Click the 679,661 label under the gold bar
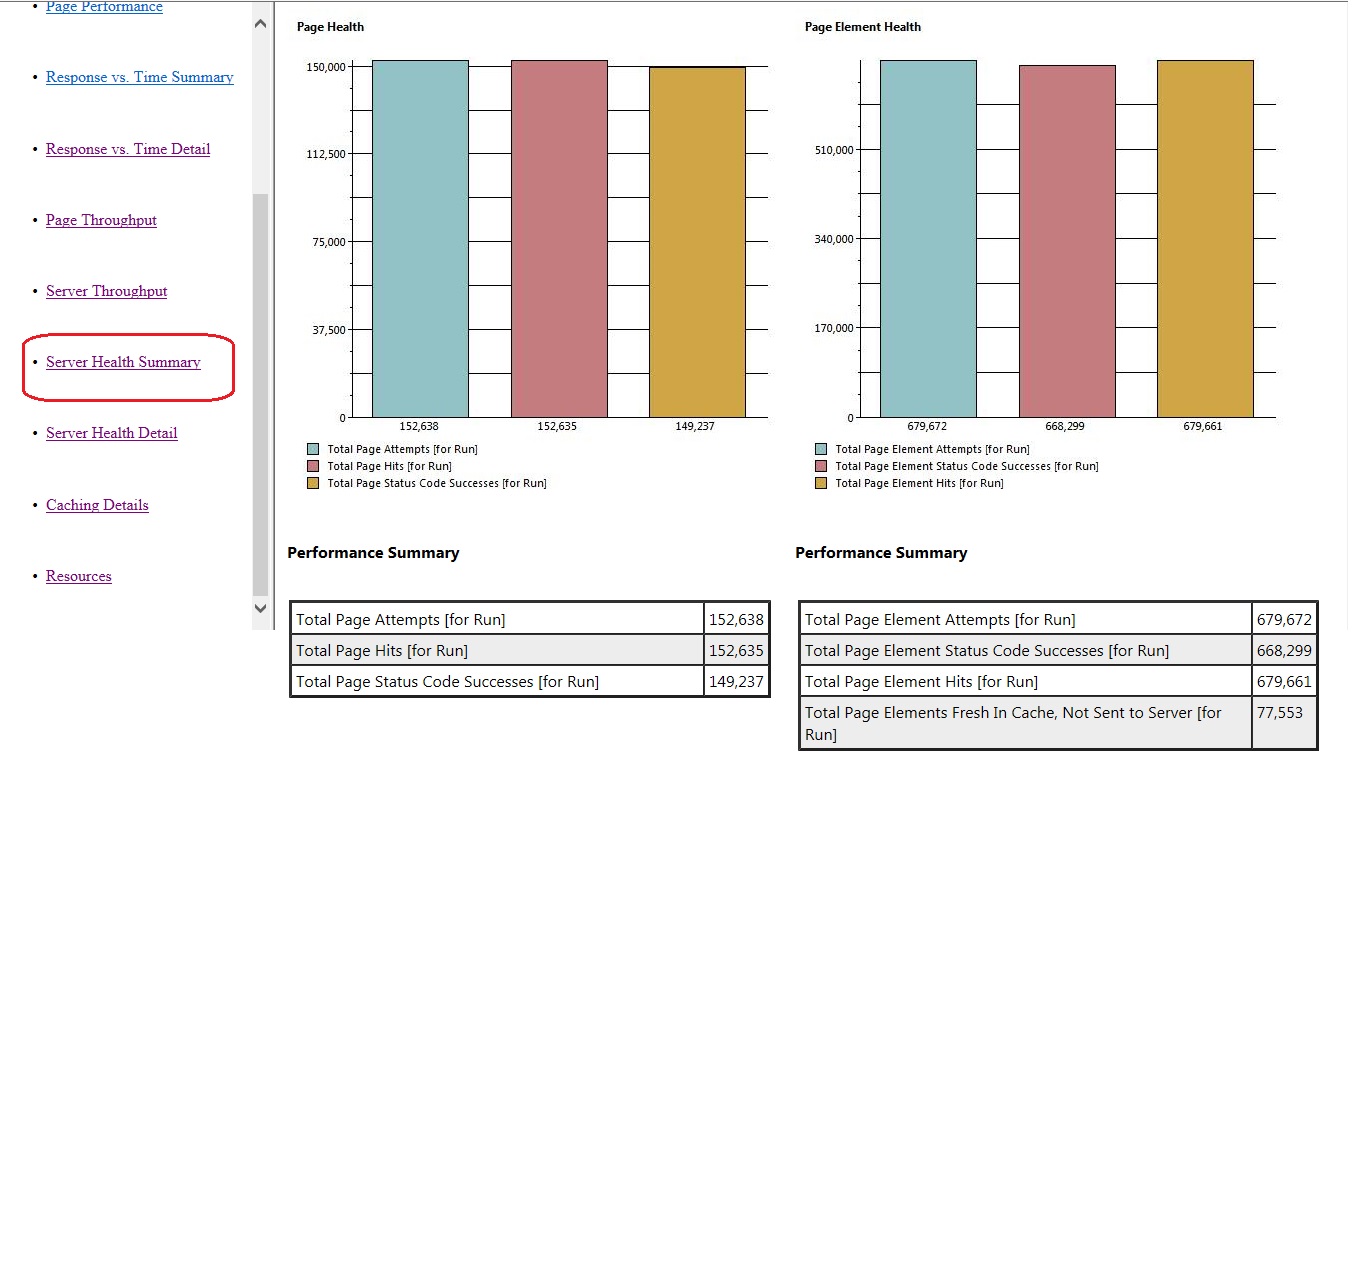The width and height of the screenshot is (1361, 1263). point(1203,426)
